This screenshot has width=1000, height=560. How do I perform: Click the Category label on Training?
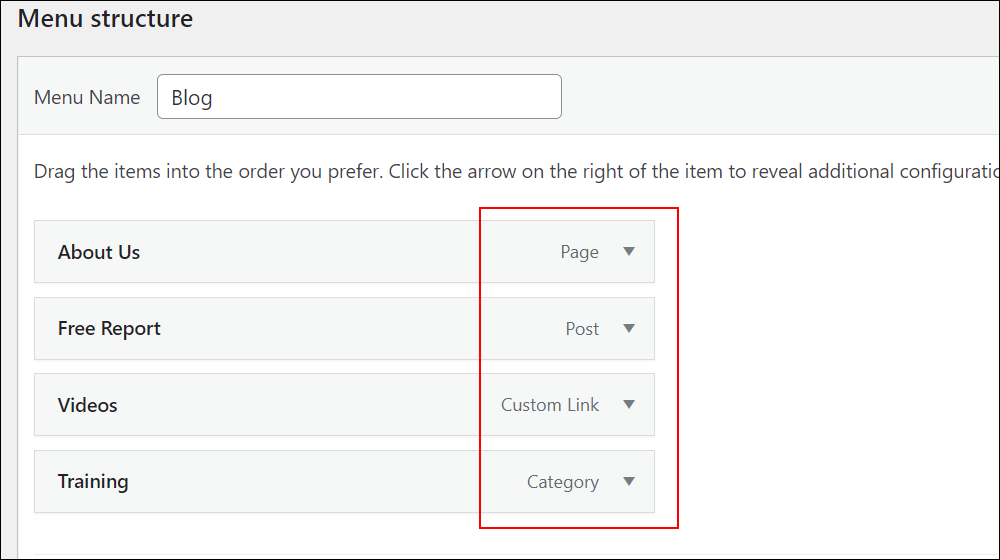pos(562,482)
